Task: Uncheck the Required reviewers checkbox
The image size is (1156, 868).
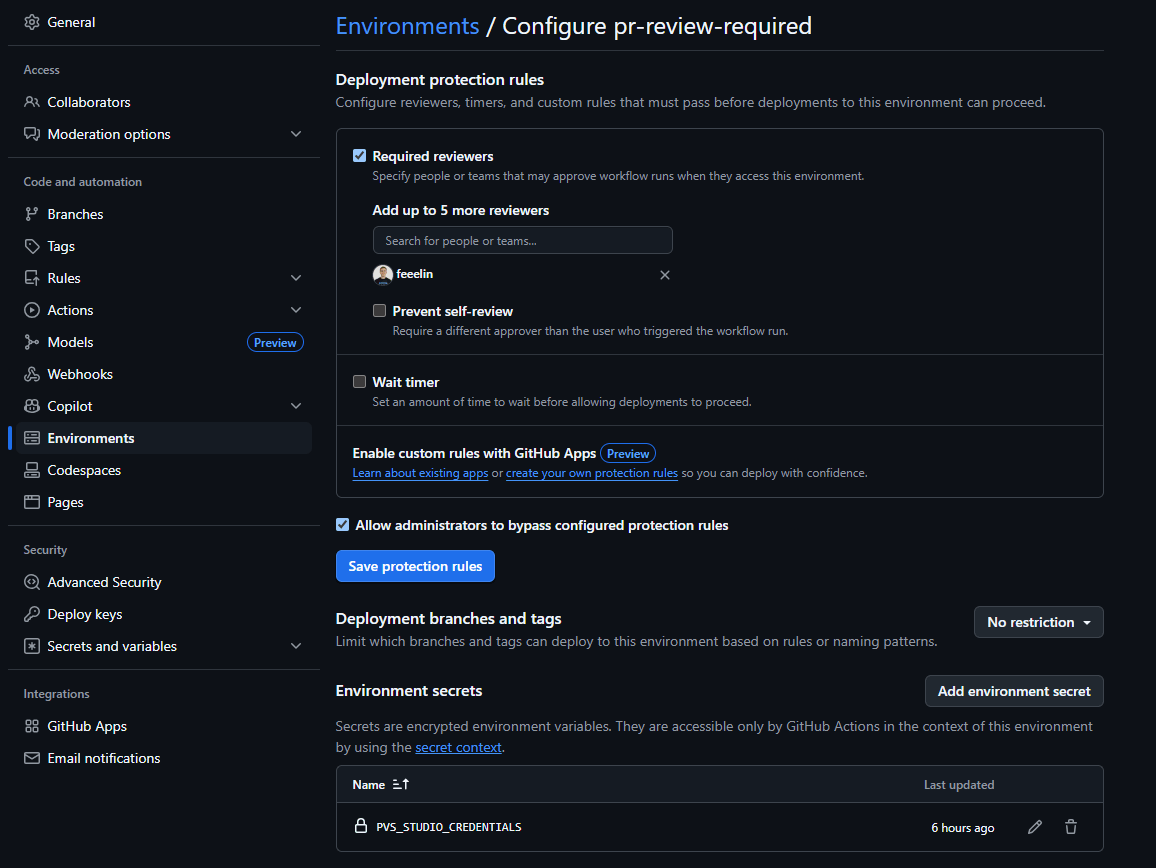Action: click(x=360, y=156)
